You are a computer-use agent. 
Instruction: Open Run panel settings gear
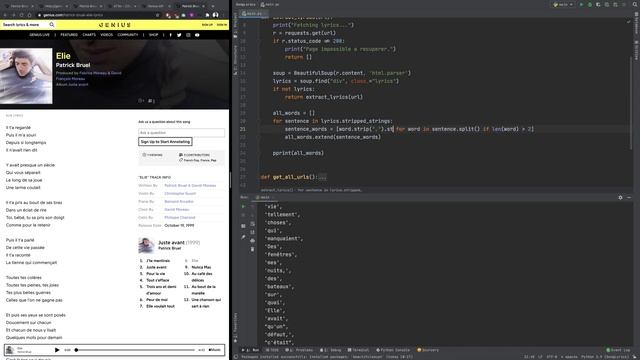coord(620,198)
